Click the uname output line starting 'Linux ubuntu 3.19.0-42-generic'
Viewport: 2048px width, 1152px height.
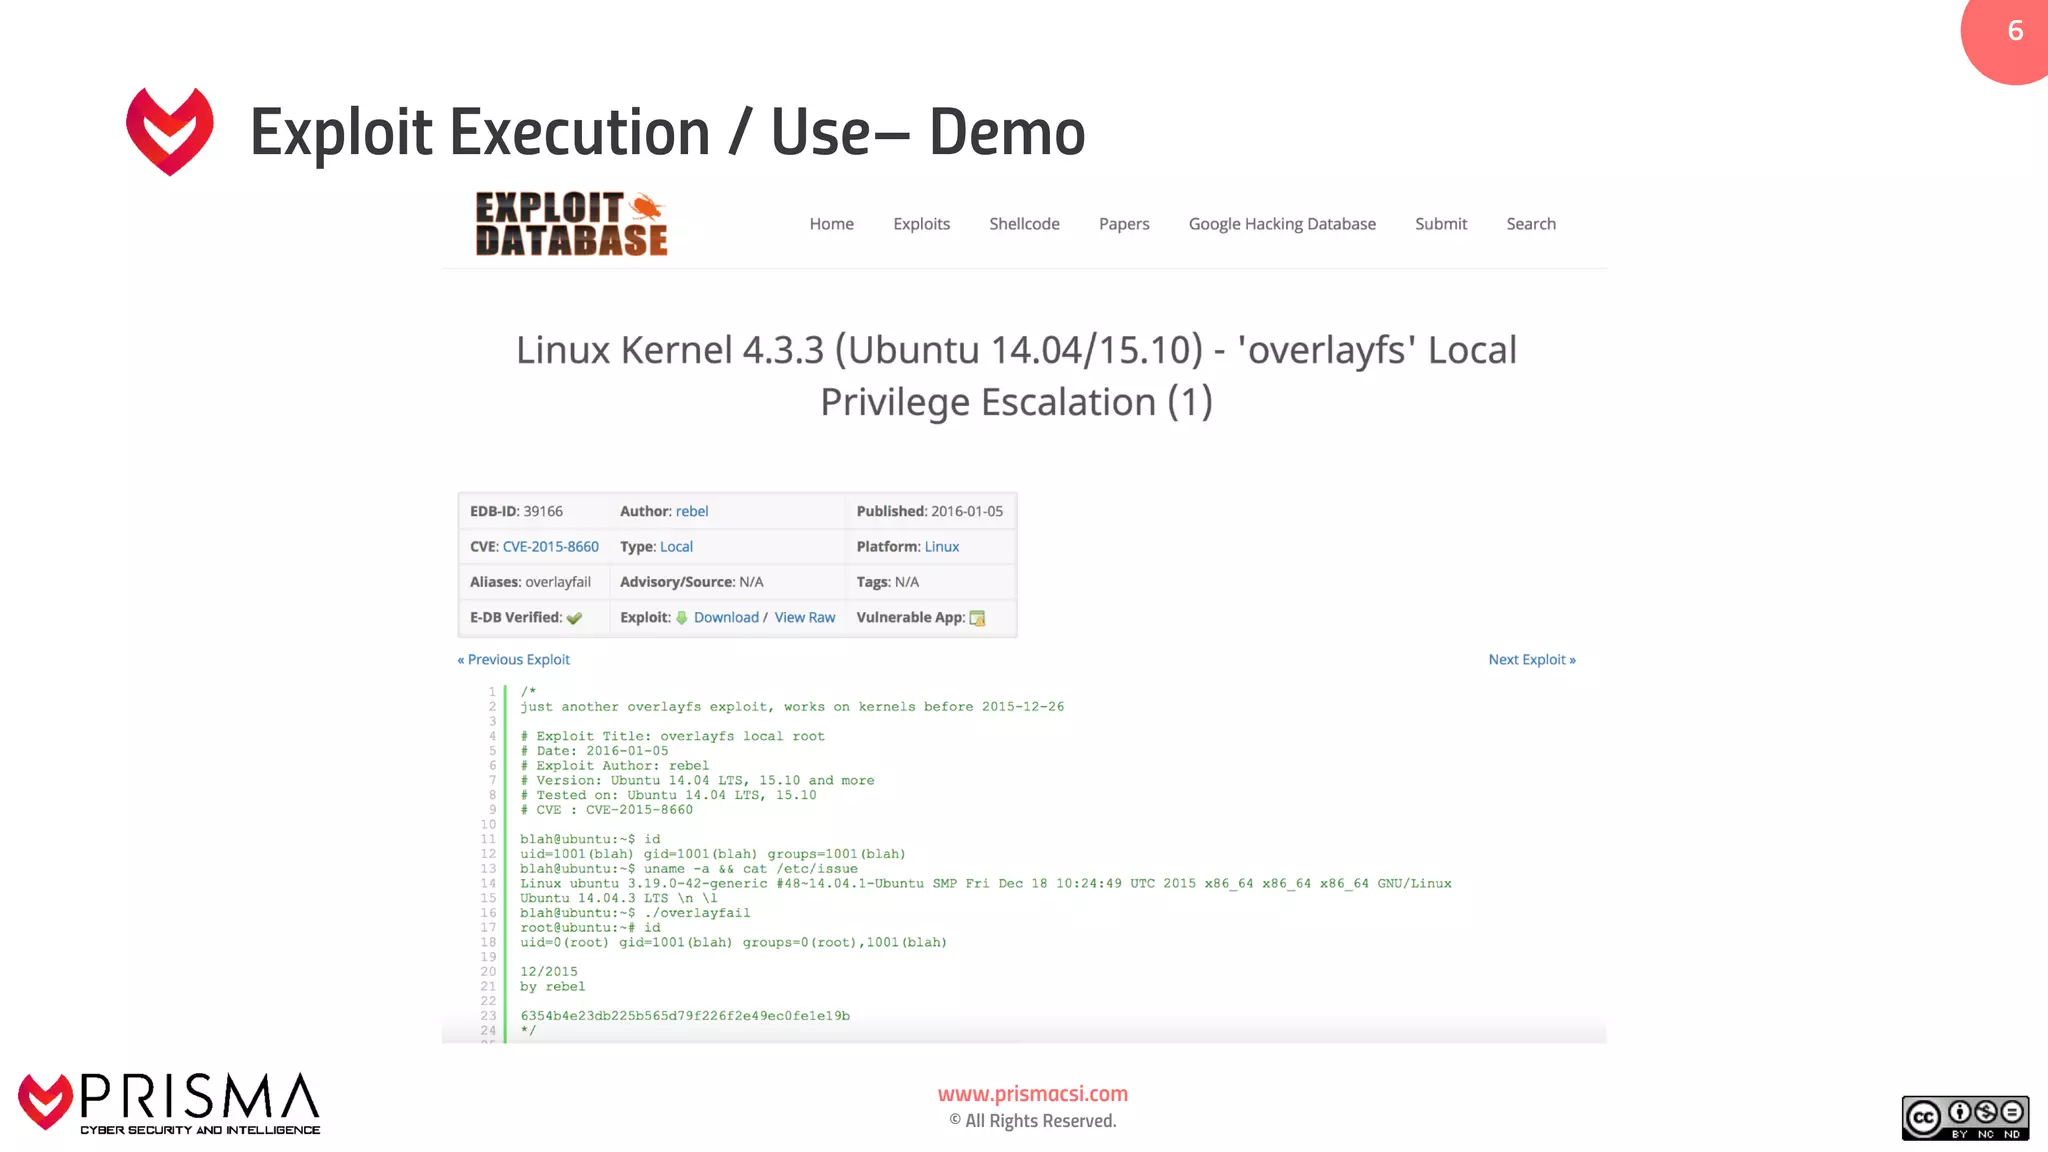986,884
